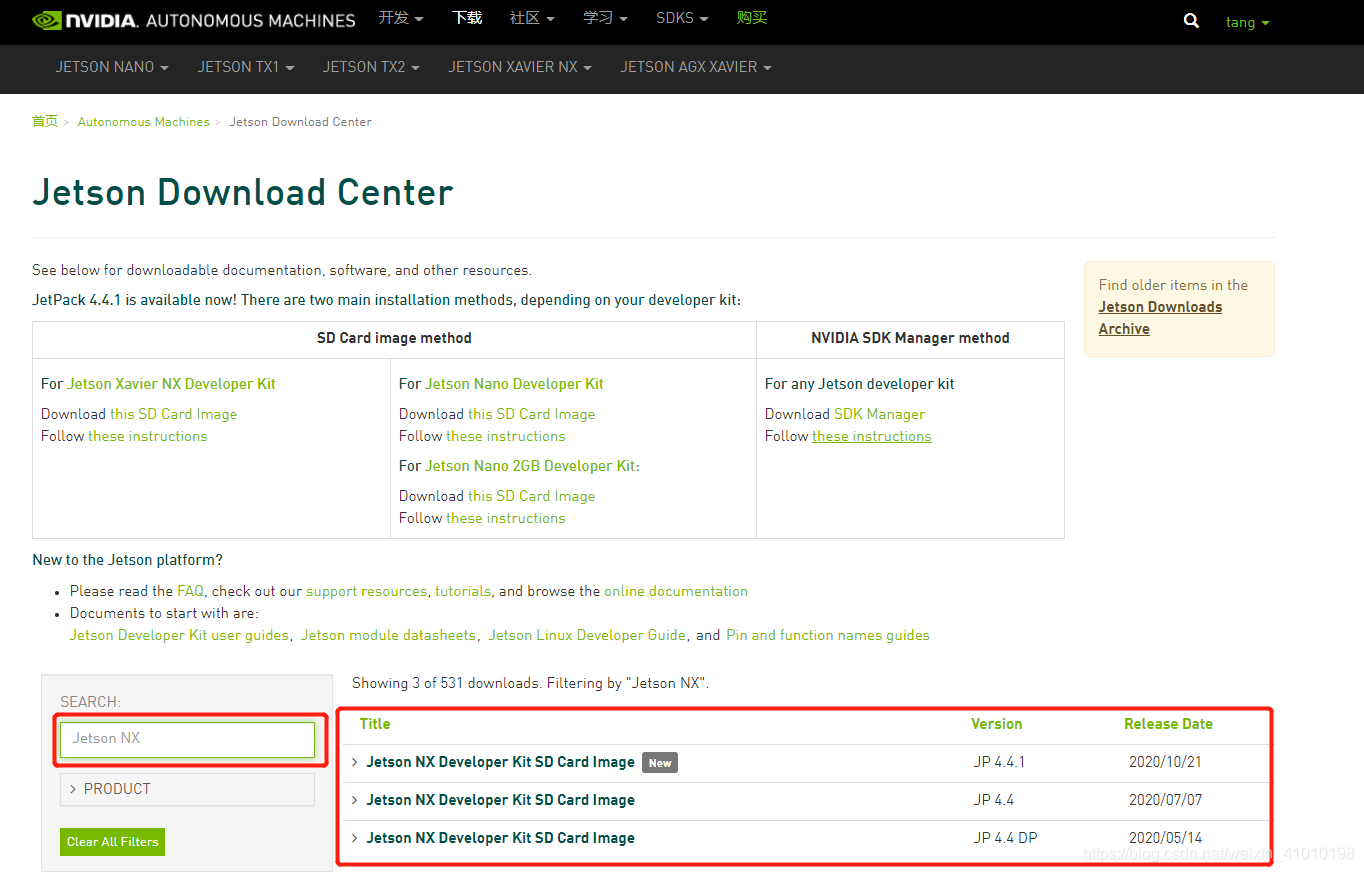Open Jetson Developer Kit user guides link
The height and width of the screenshot is (872, 1364).
pos(179,635)
